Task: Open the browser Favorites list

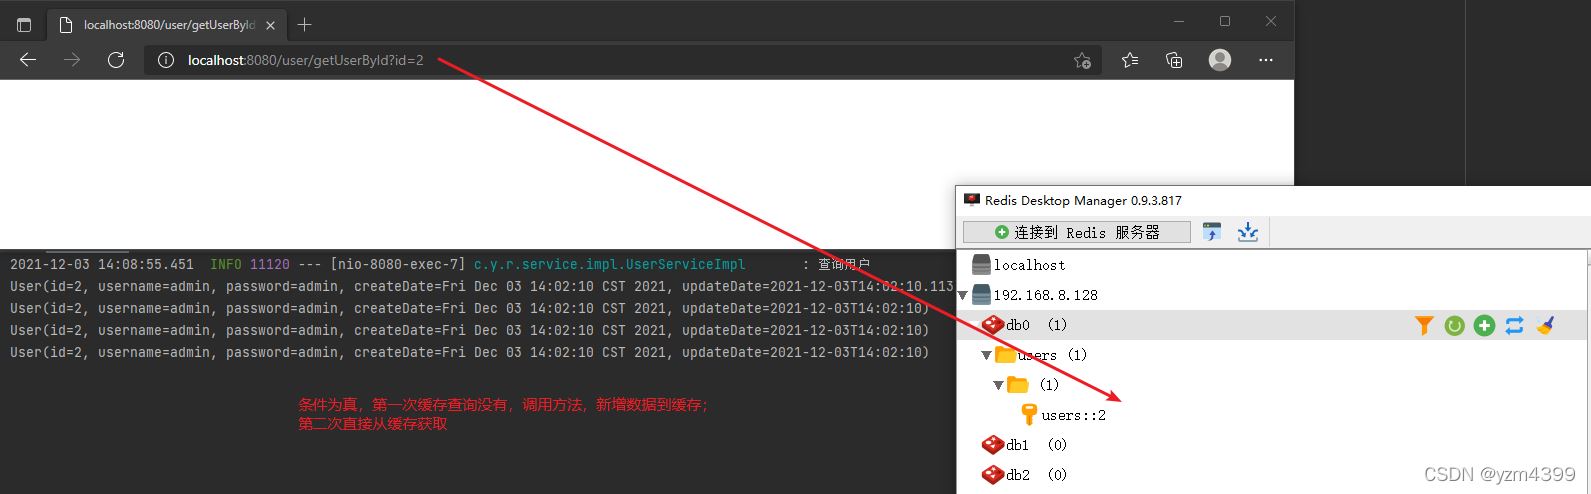Action: pos(1130,60)
